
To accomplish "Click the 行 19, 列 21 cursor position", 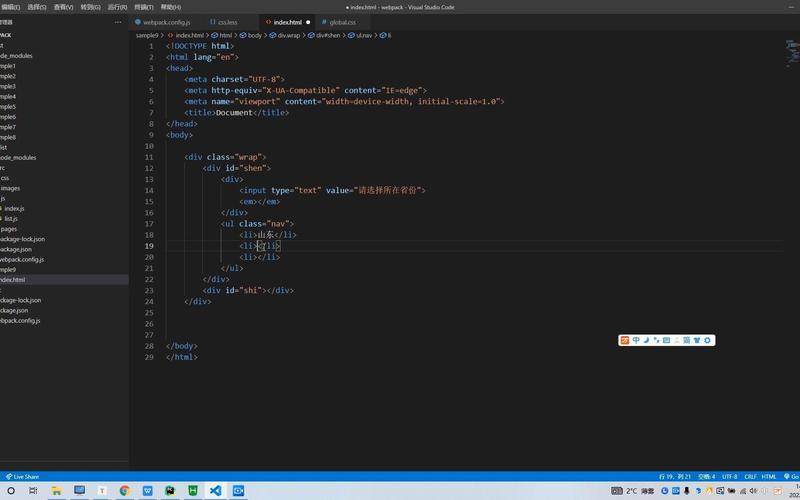I will pos(674,477).
